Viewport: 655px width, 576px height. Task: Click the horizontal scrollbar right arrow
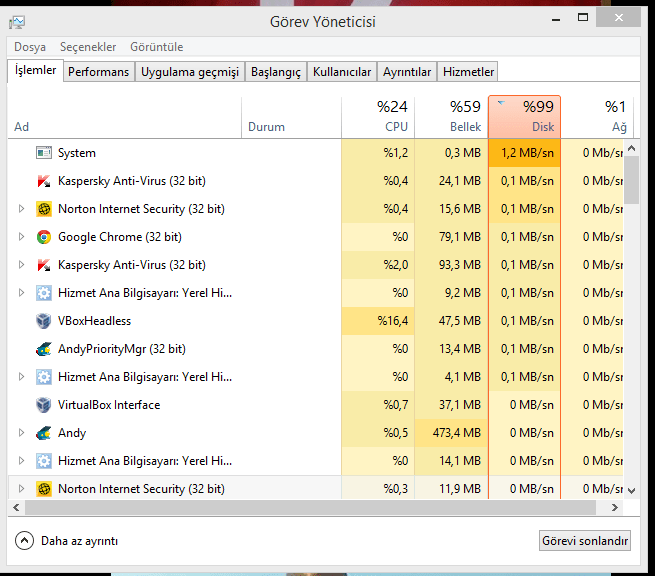tap(614, 507)
